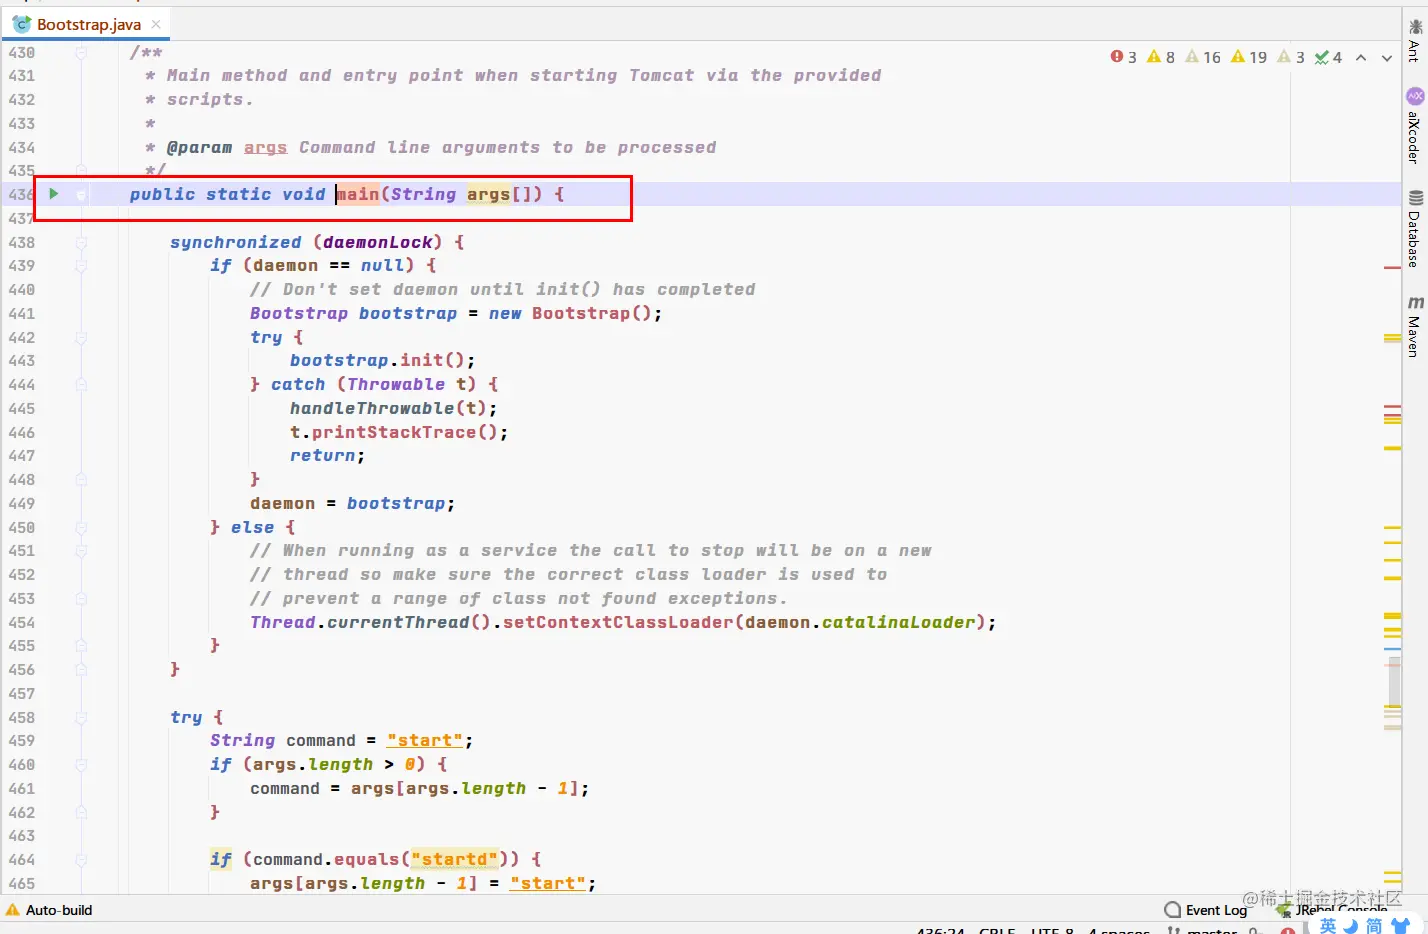Click line number 458 in gutter

22,717
